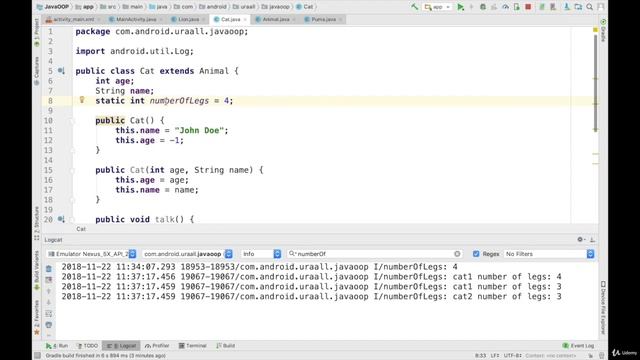Image resolution: width=640 pixels, height=360 pixels.
Task: Collapse the Cat() constructor fold on line 10
Action: (72, 121)
